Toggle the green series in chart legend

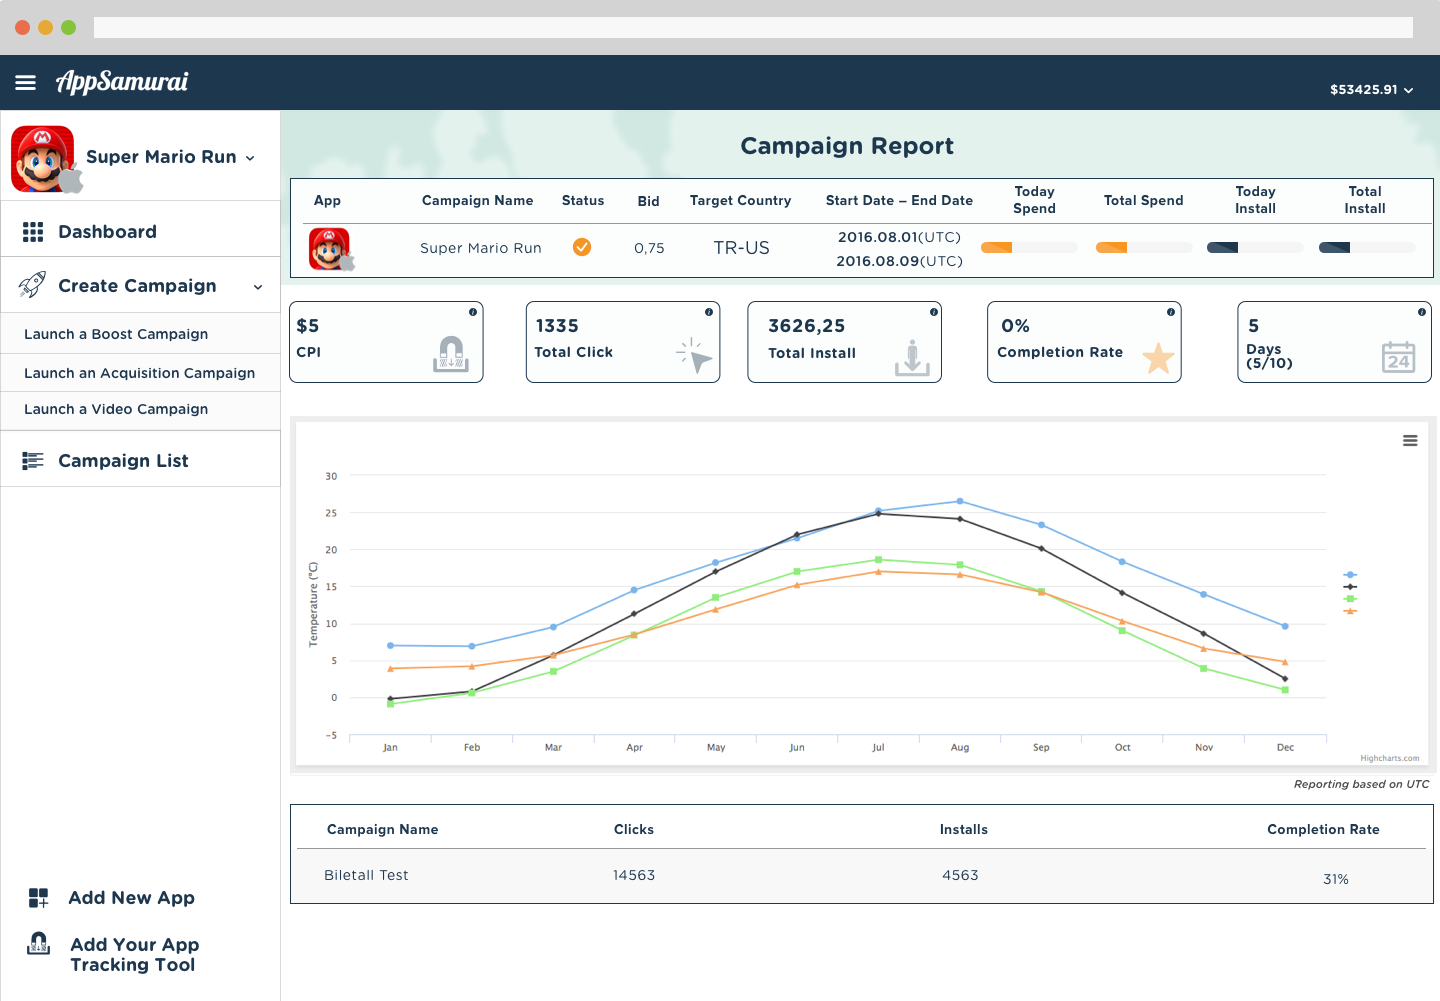(x=1350, y=599)
